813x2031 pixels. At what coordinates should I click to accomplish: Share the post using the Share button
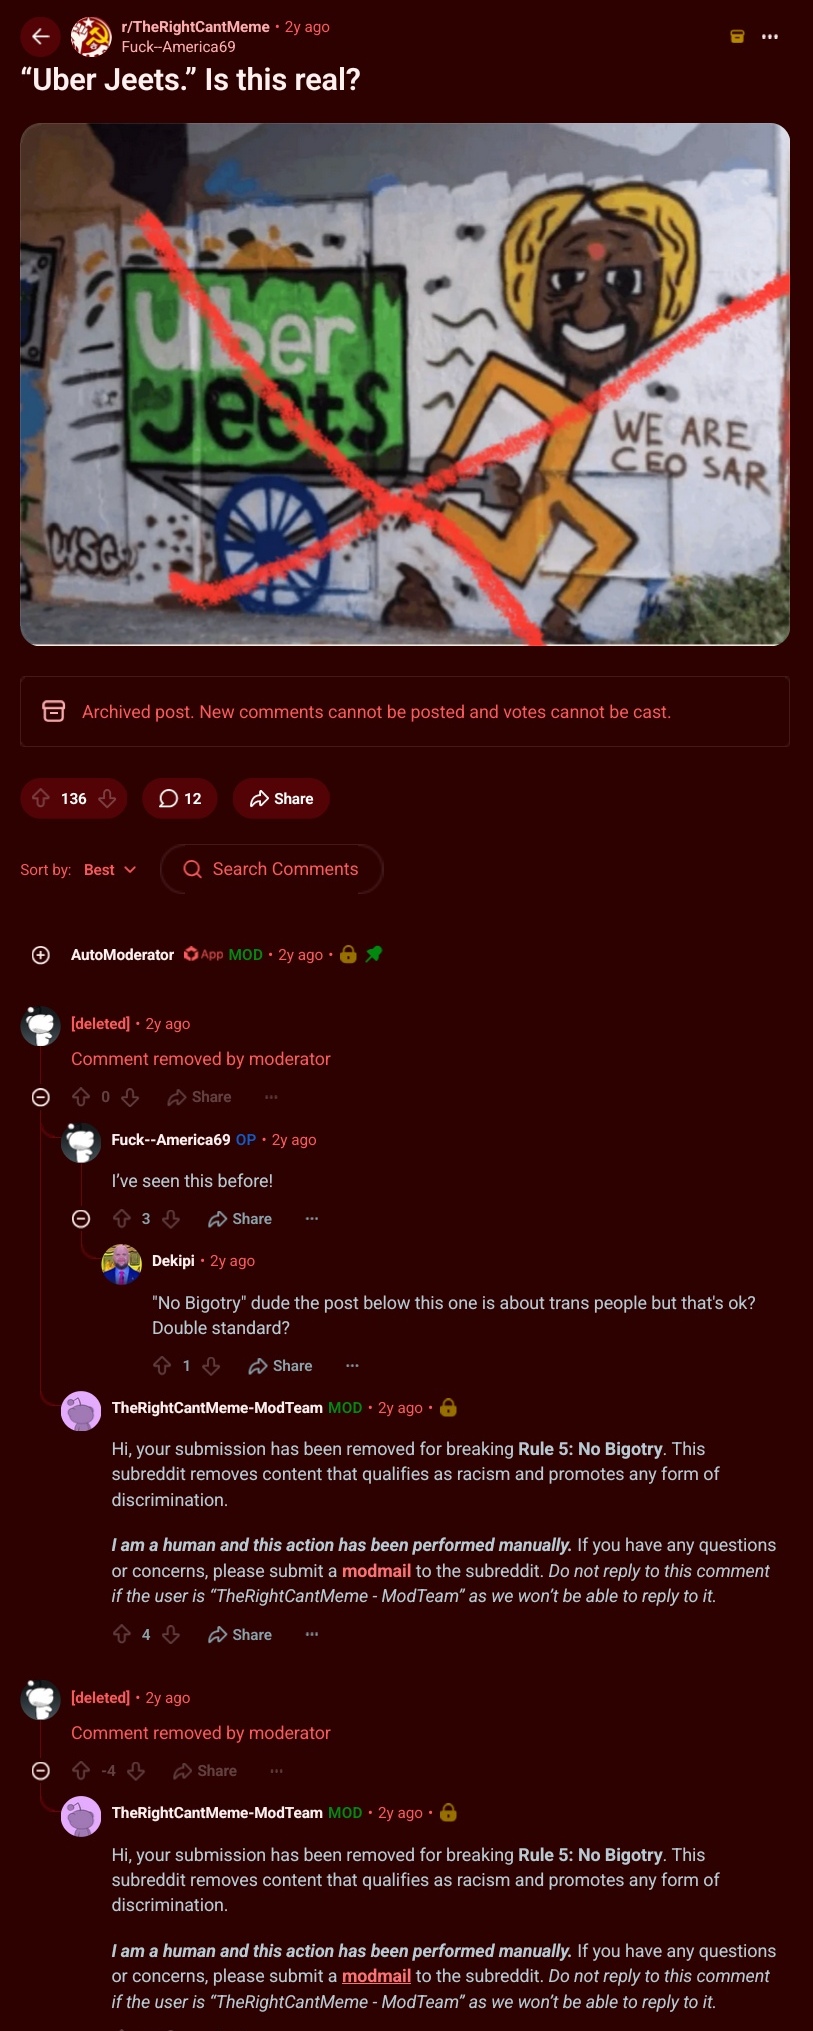point(281,798)
